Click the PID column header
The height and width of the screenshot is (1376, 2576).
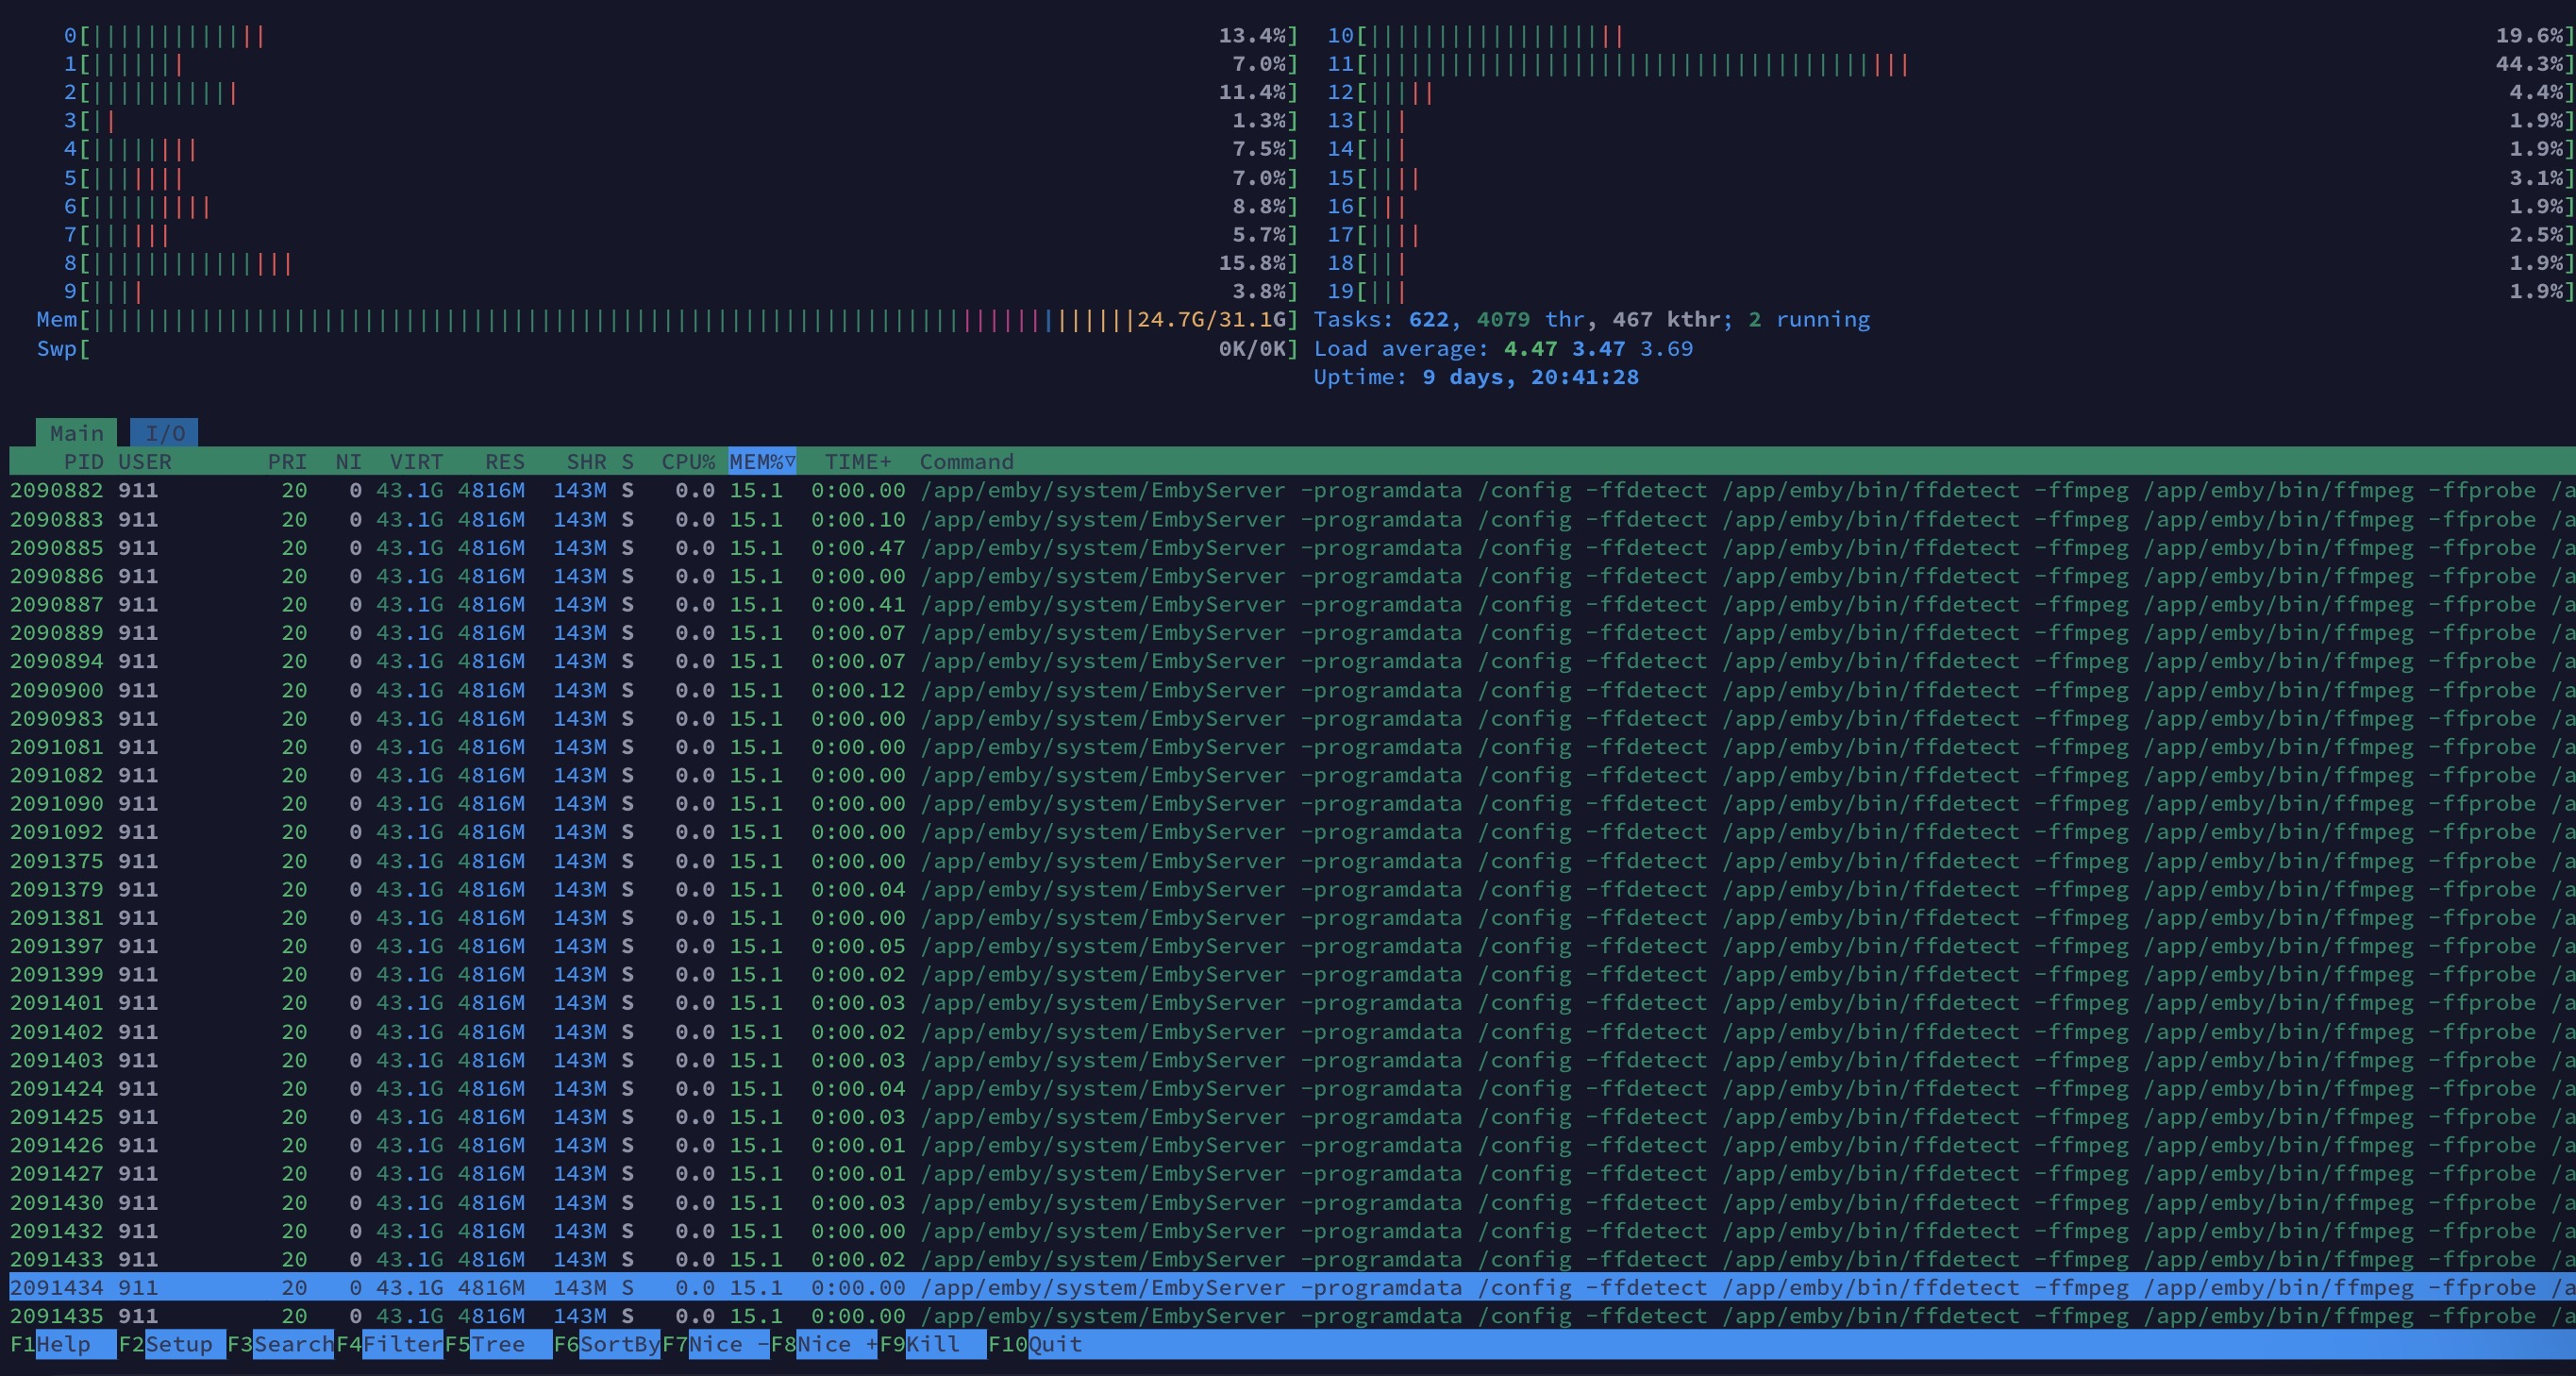coord(83,462)
